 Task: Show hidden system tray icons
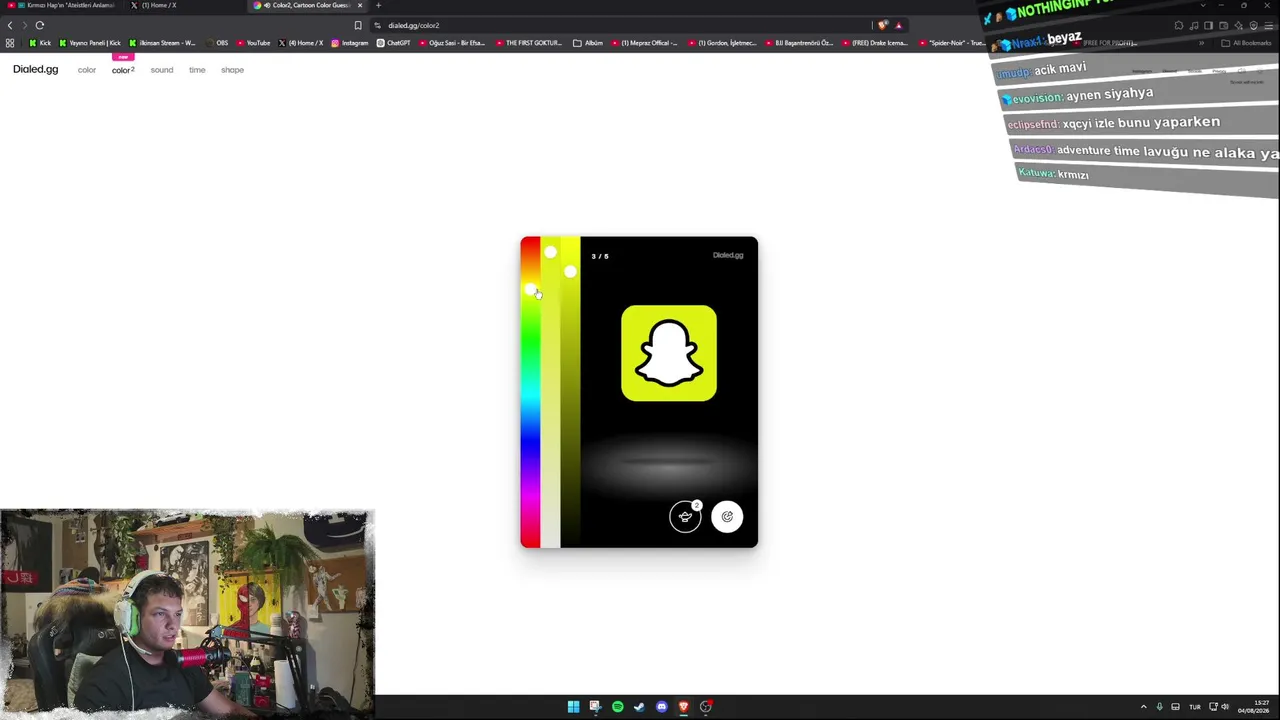pos(1144,707)
